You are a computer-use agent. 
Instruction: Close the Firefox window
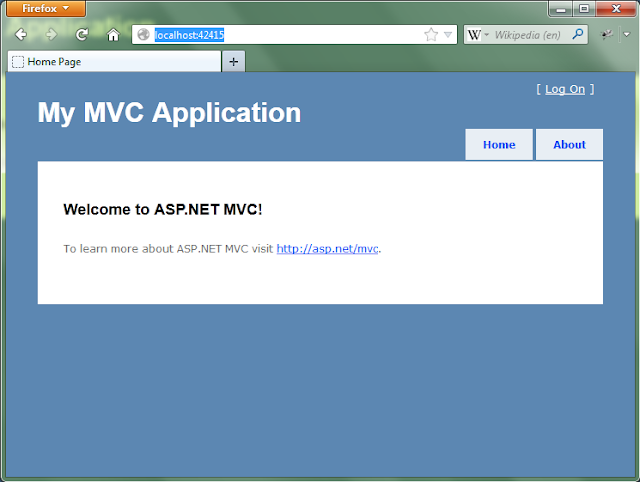pyautogui.click(x=616, y=9)
